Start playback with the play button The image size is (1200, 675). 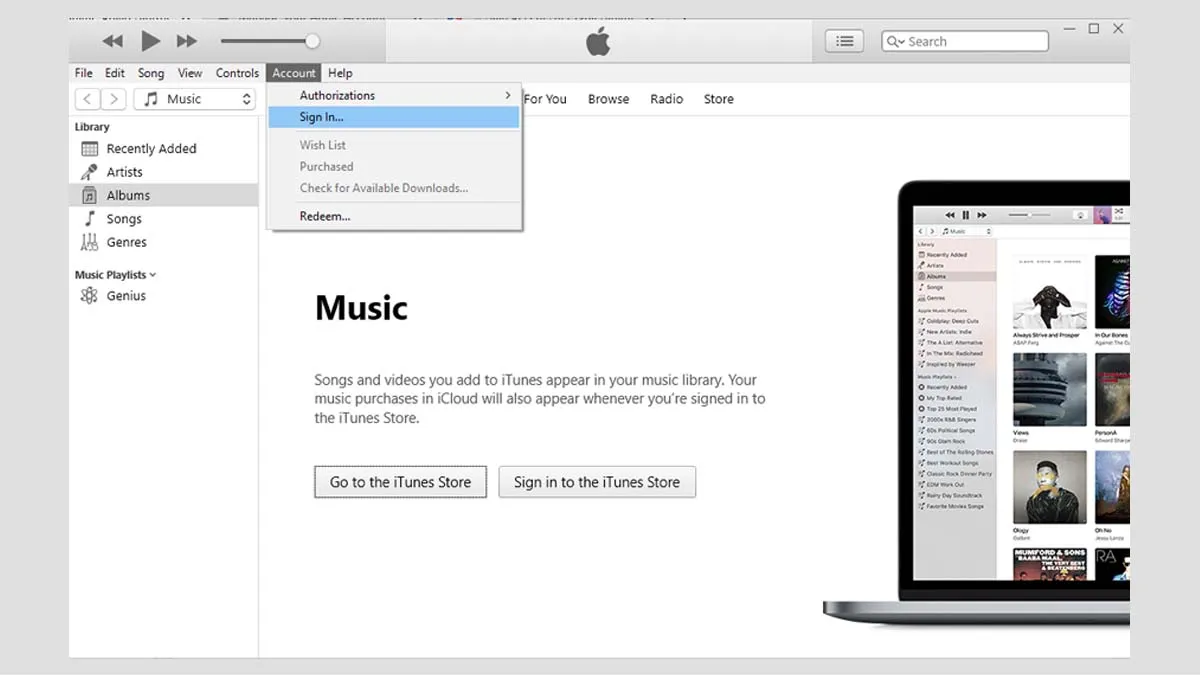150,41
